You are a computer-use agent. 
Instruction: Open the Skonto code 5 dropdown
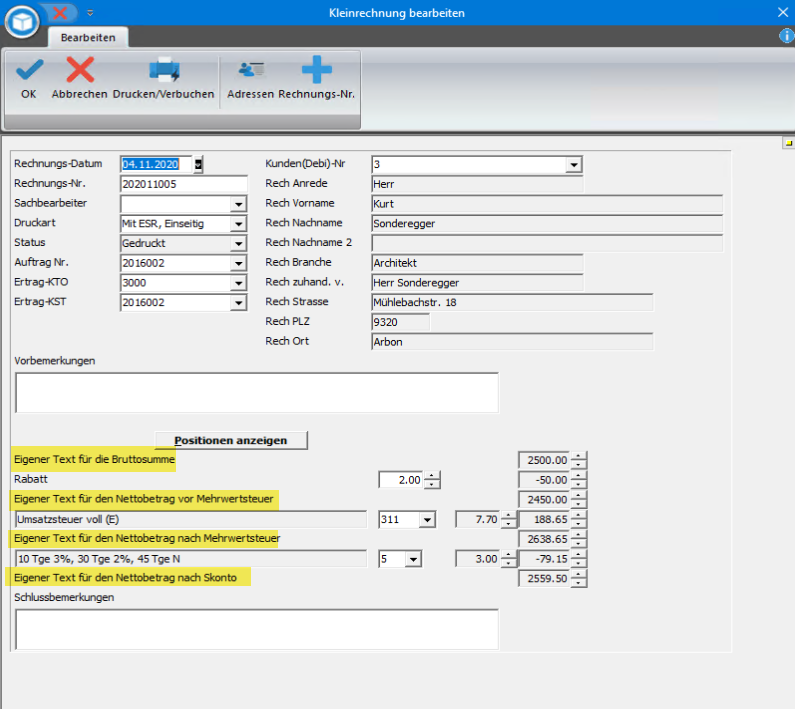(414, 559)
